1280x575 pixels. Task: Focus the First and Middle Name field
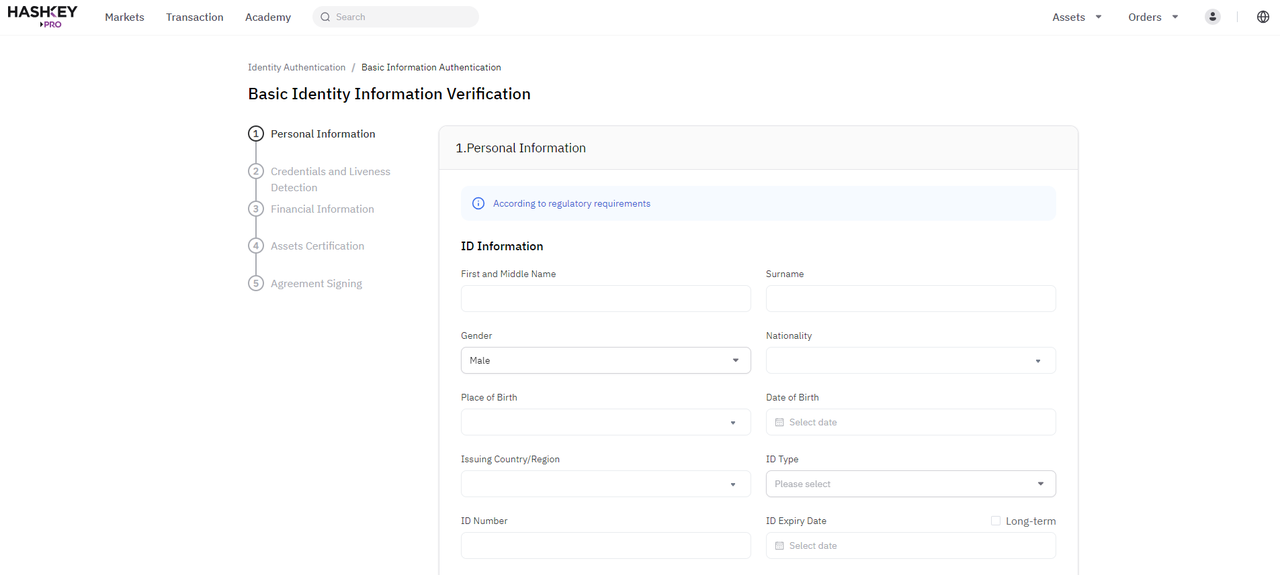(x=606, y=298)
